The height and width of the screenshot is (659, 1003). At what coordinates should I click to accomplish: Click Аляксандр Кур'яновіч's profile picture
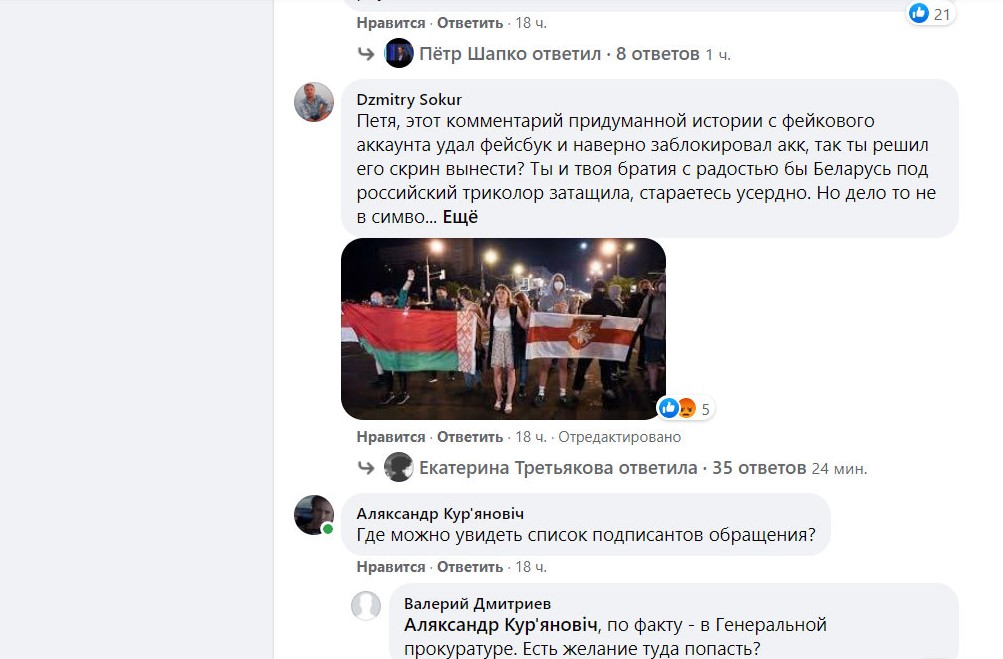313,515
